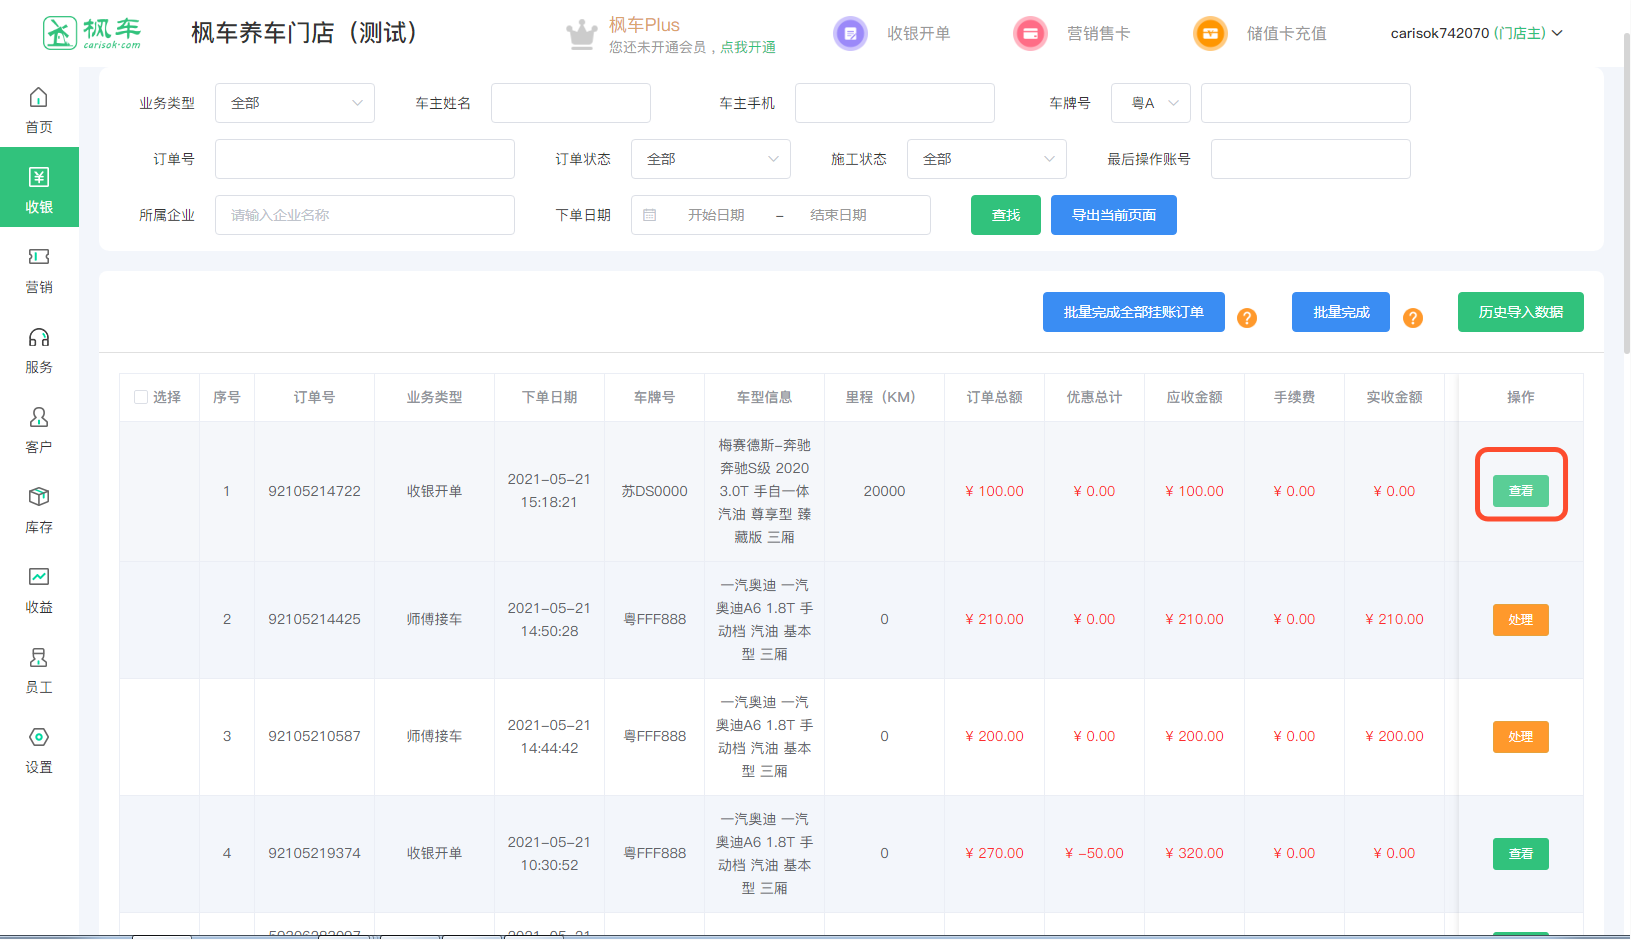Open the carisok742070 account menu
The image size is (1631, 940).
point(1476,33)
